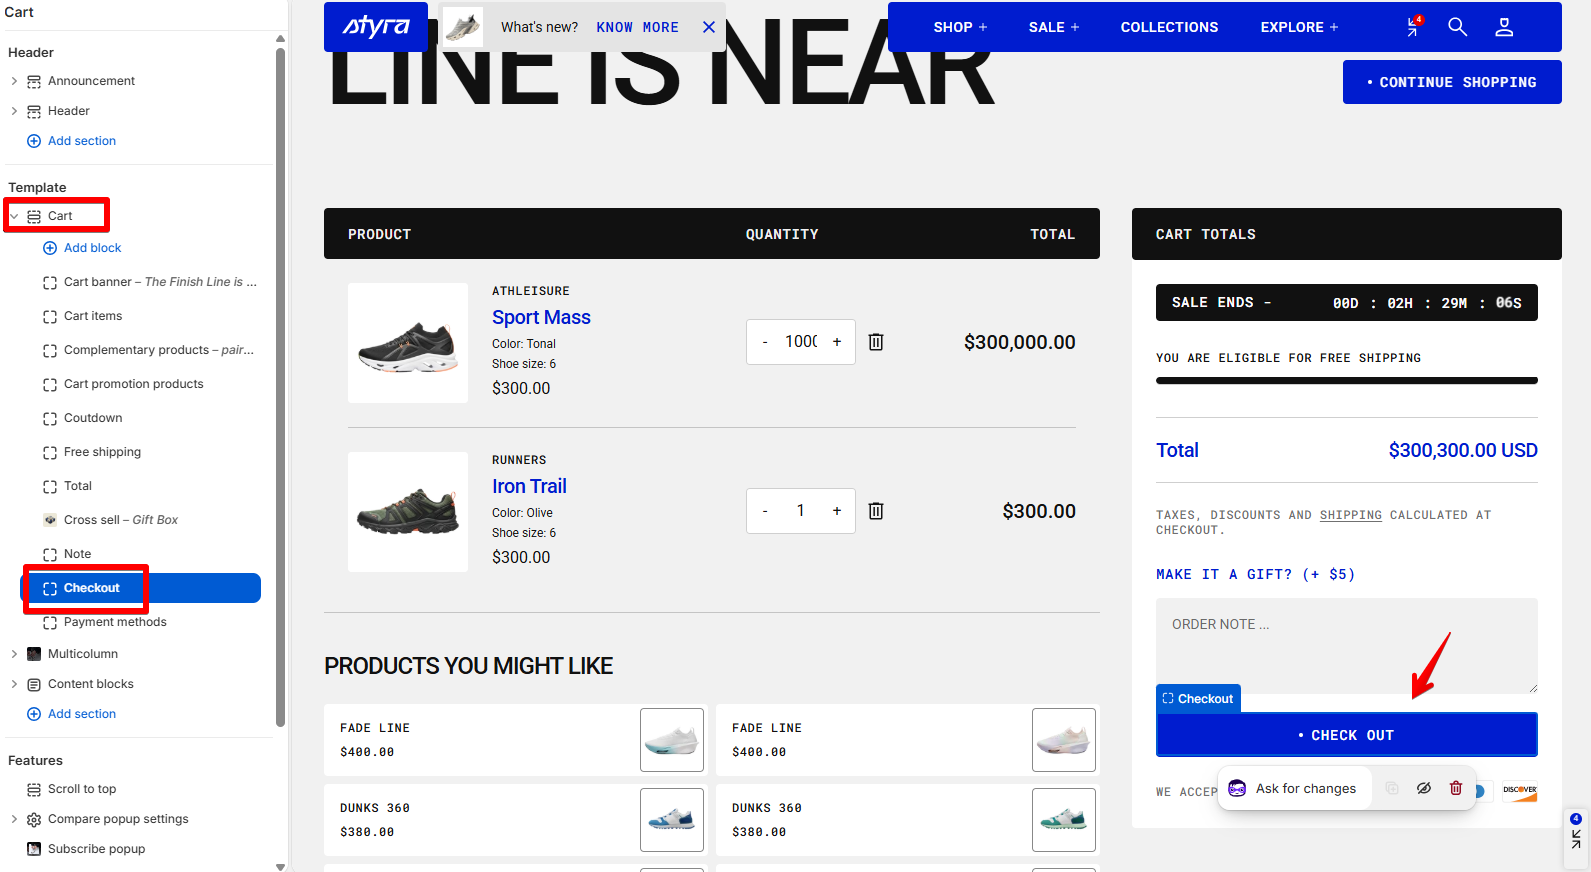Click the blue CHECK OUT button
Viewport: 1591px width, 872px height.
click(1346, 735)
